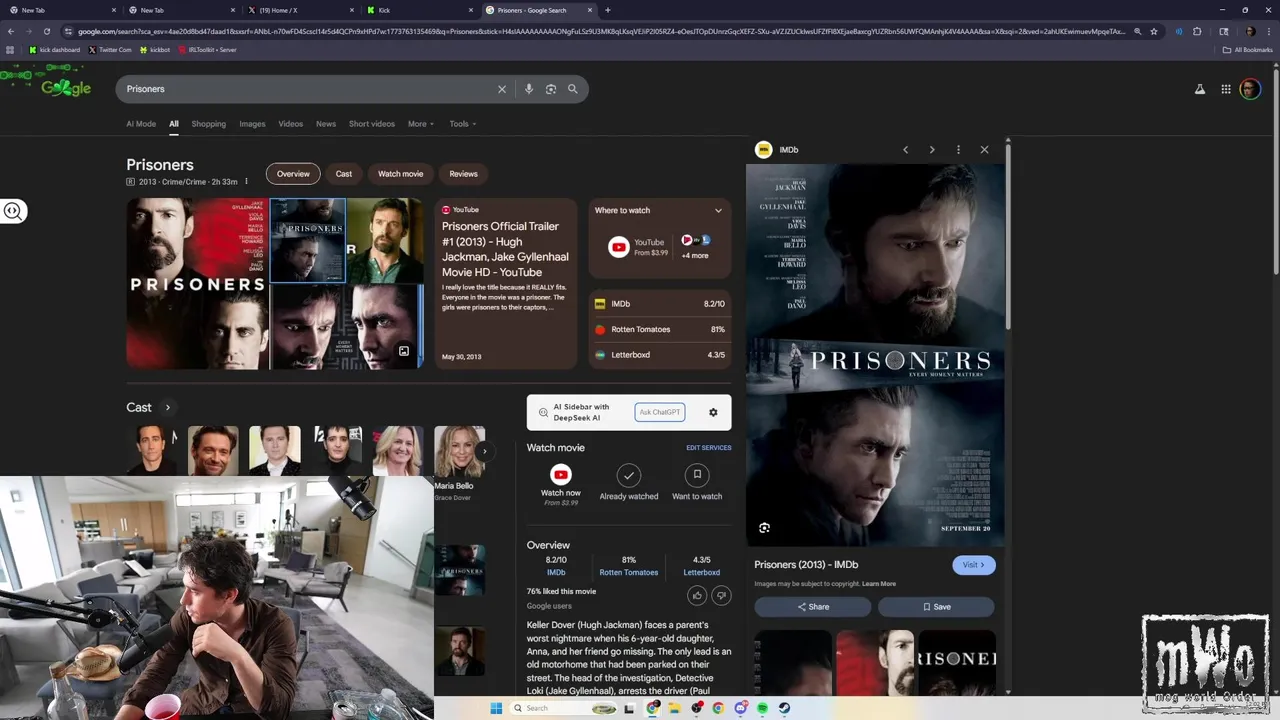Click the magnifying glass search button
Screen dimensions: 1280x720
(573, 89)
